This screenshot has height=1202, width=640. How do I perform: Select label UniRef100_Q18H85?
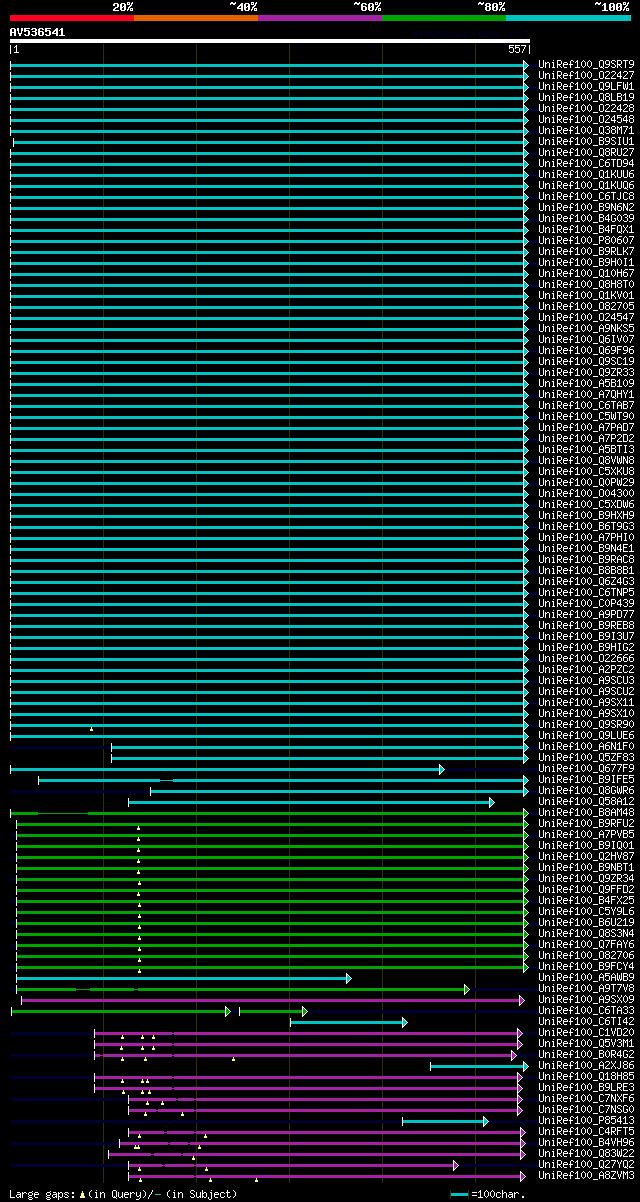(x=586, y=1076)
